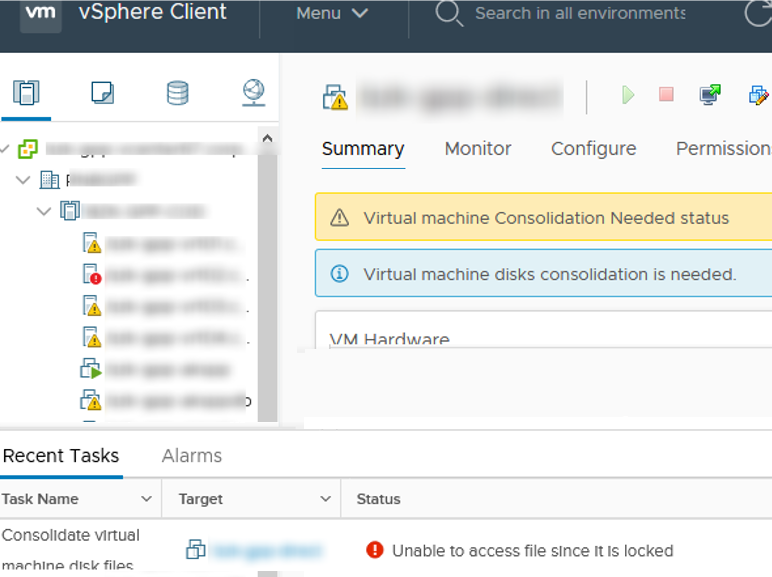Open Edit Settings icon for VM

[758, 95]
